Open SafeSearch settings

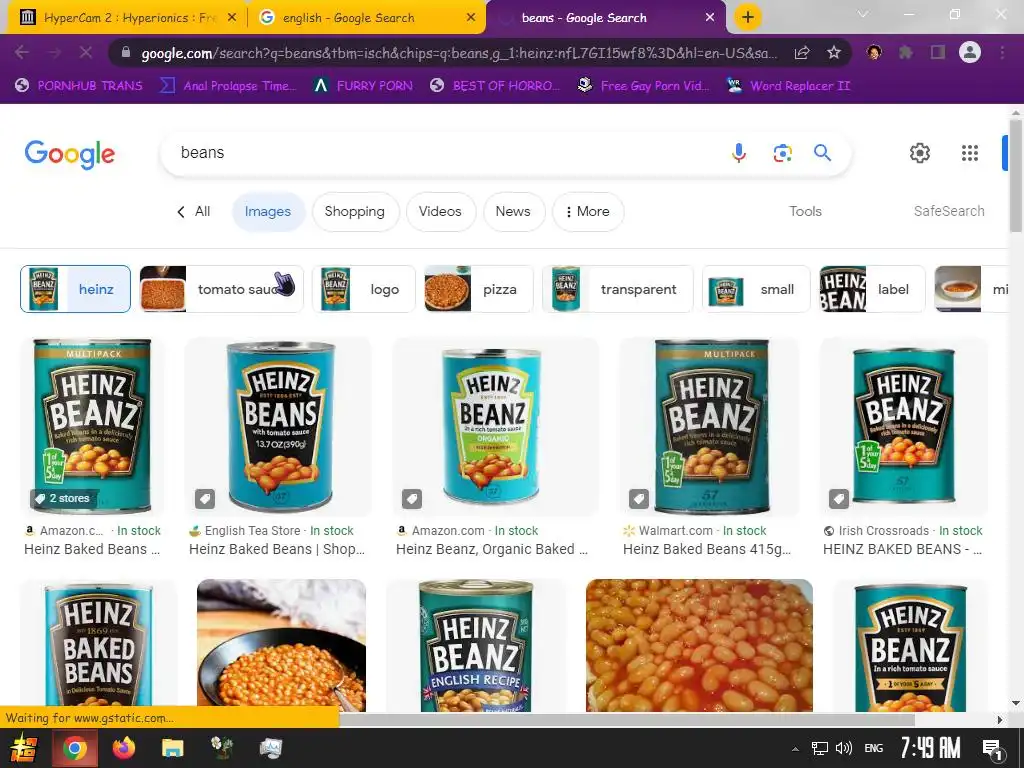tap(949, 212)
